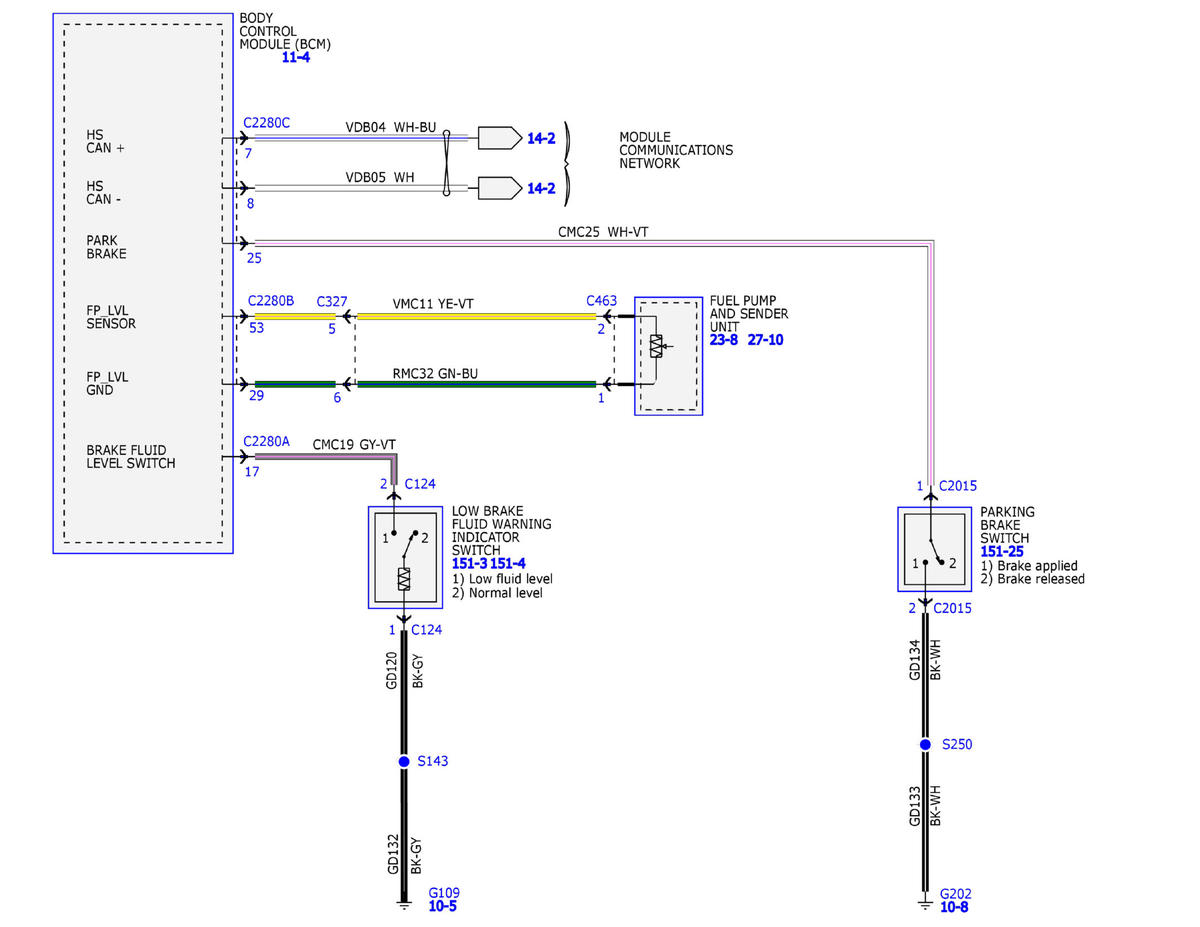The height and width of the screenshot is (927, 1200).
Task: Open the 14-2 link beside VDB05 WH
Action: [x=541, y=187]
